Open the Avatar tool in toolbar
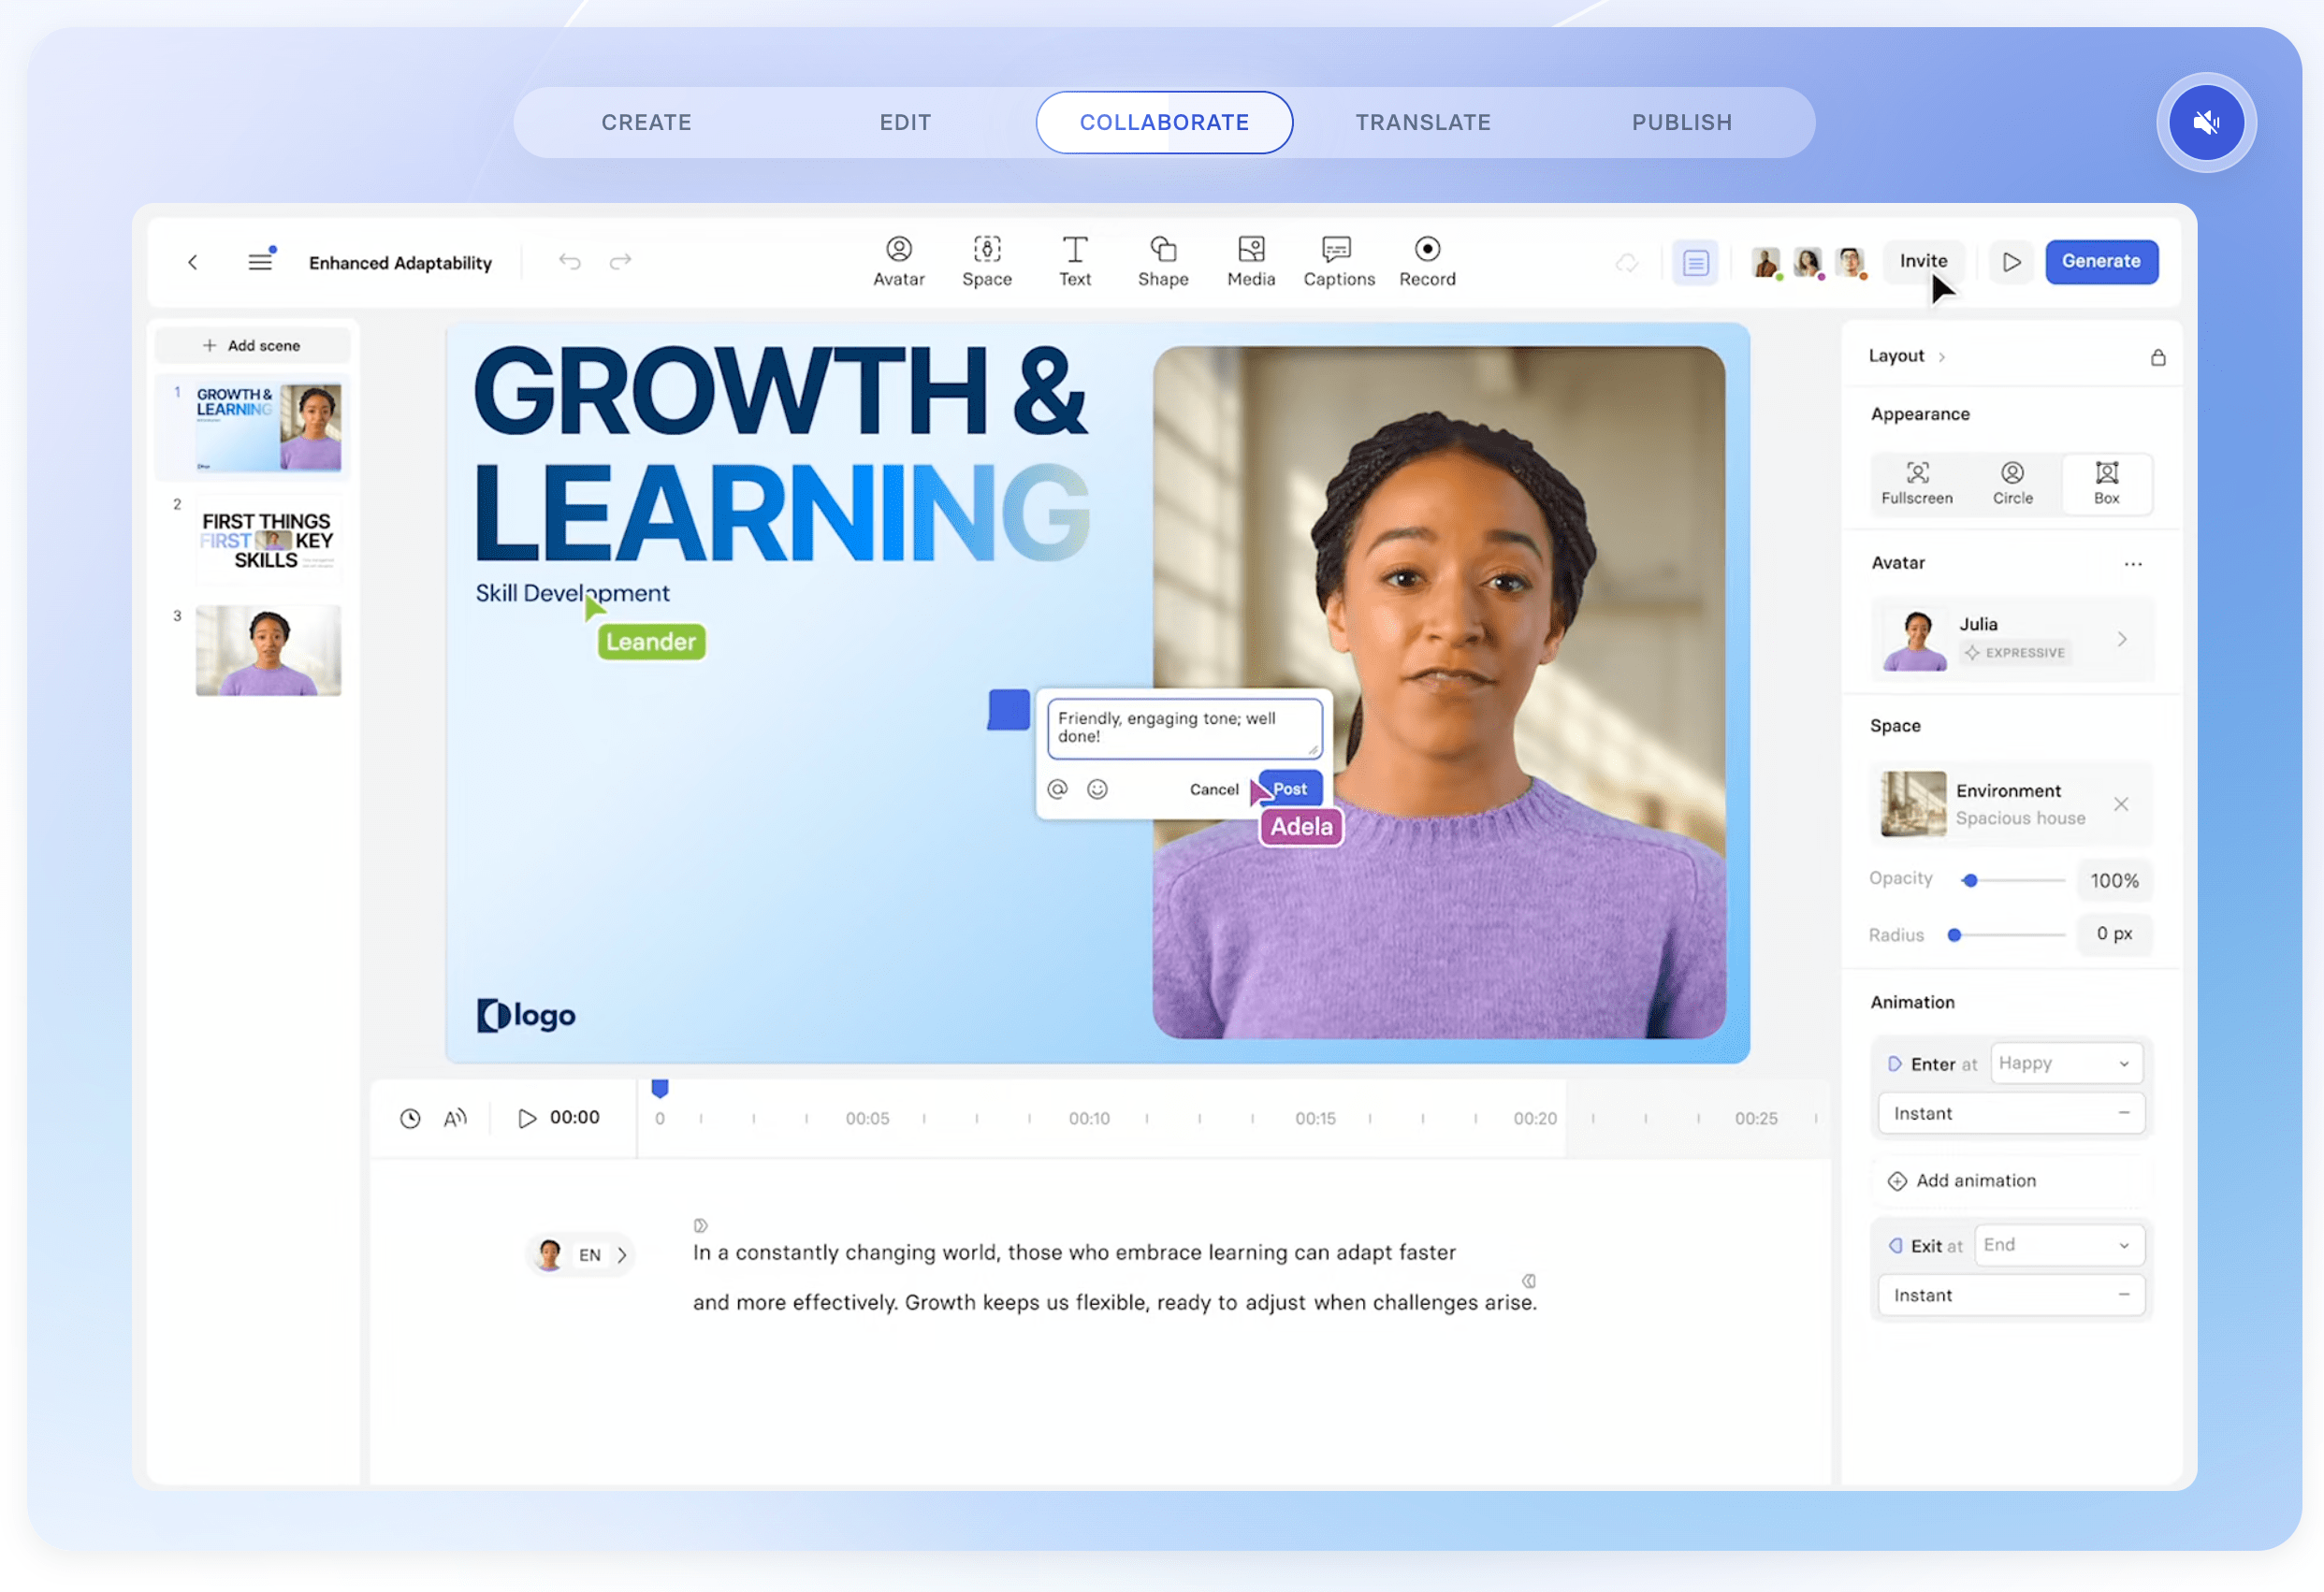Image resolution: width=2324 pixels, height=1592 pixels. tap(898, 262)
